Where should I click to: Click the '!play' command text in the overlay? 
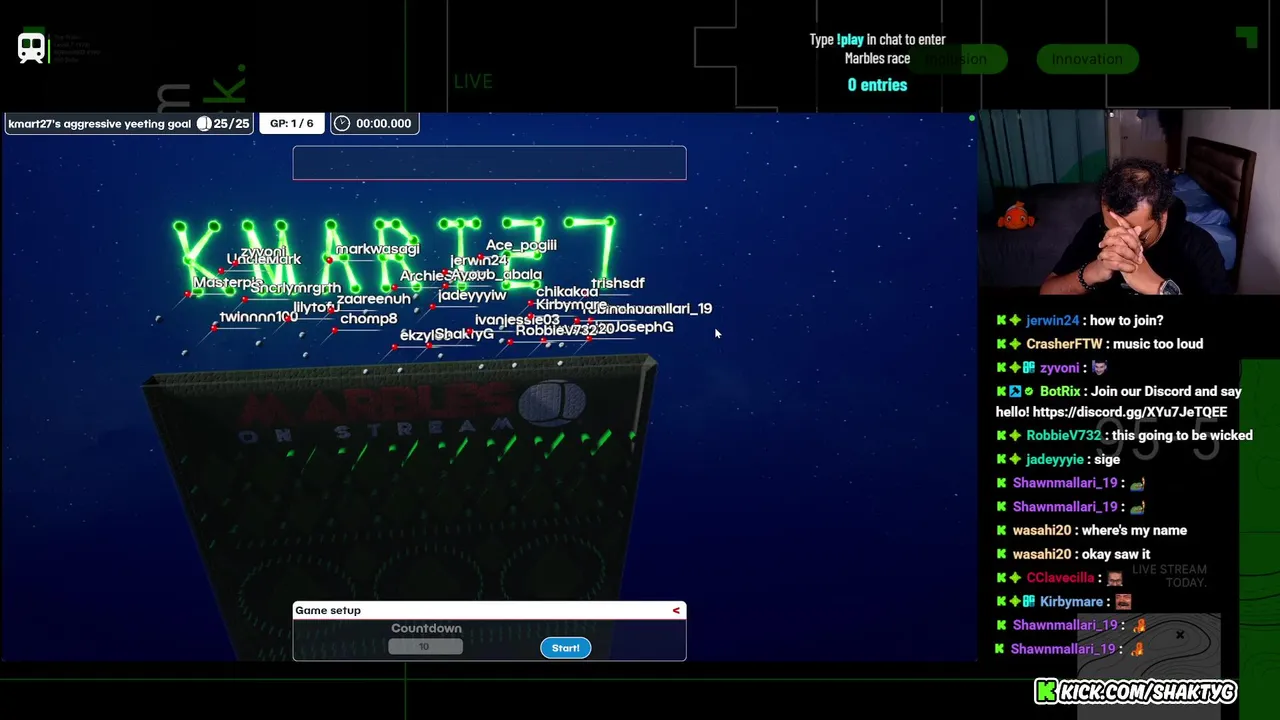[850, 40]
